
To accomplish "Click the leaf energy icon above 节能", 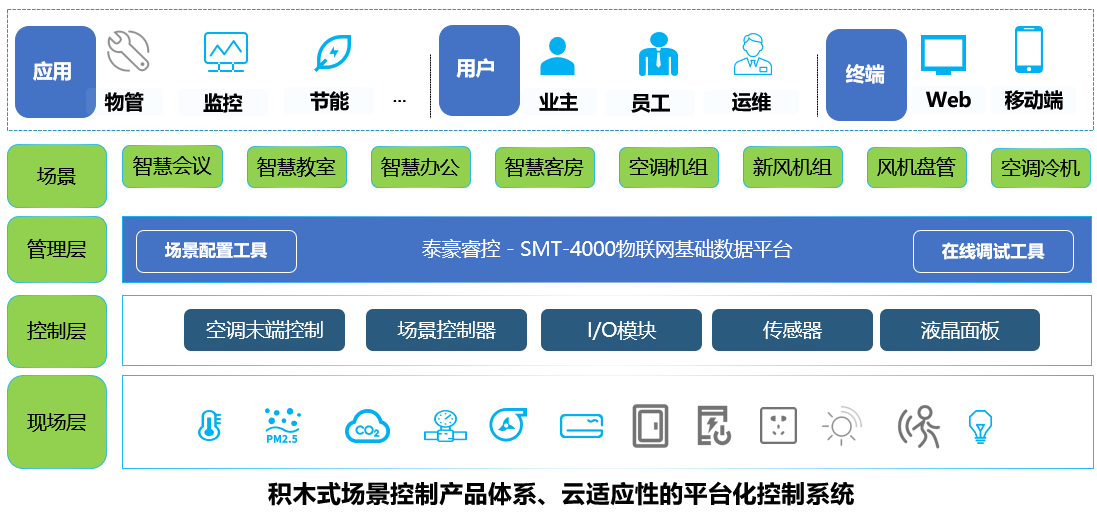I will click(x=332, y=52).
